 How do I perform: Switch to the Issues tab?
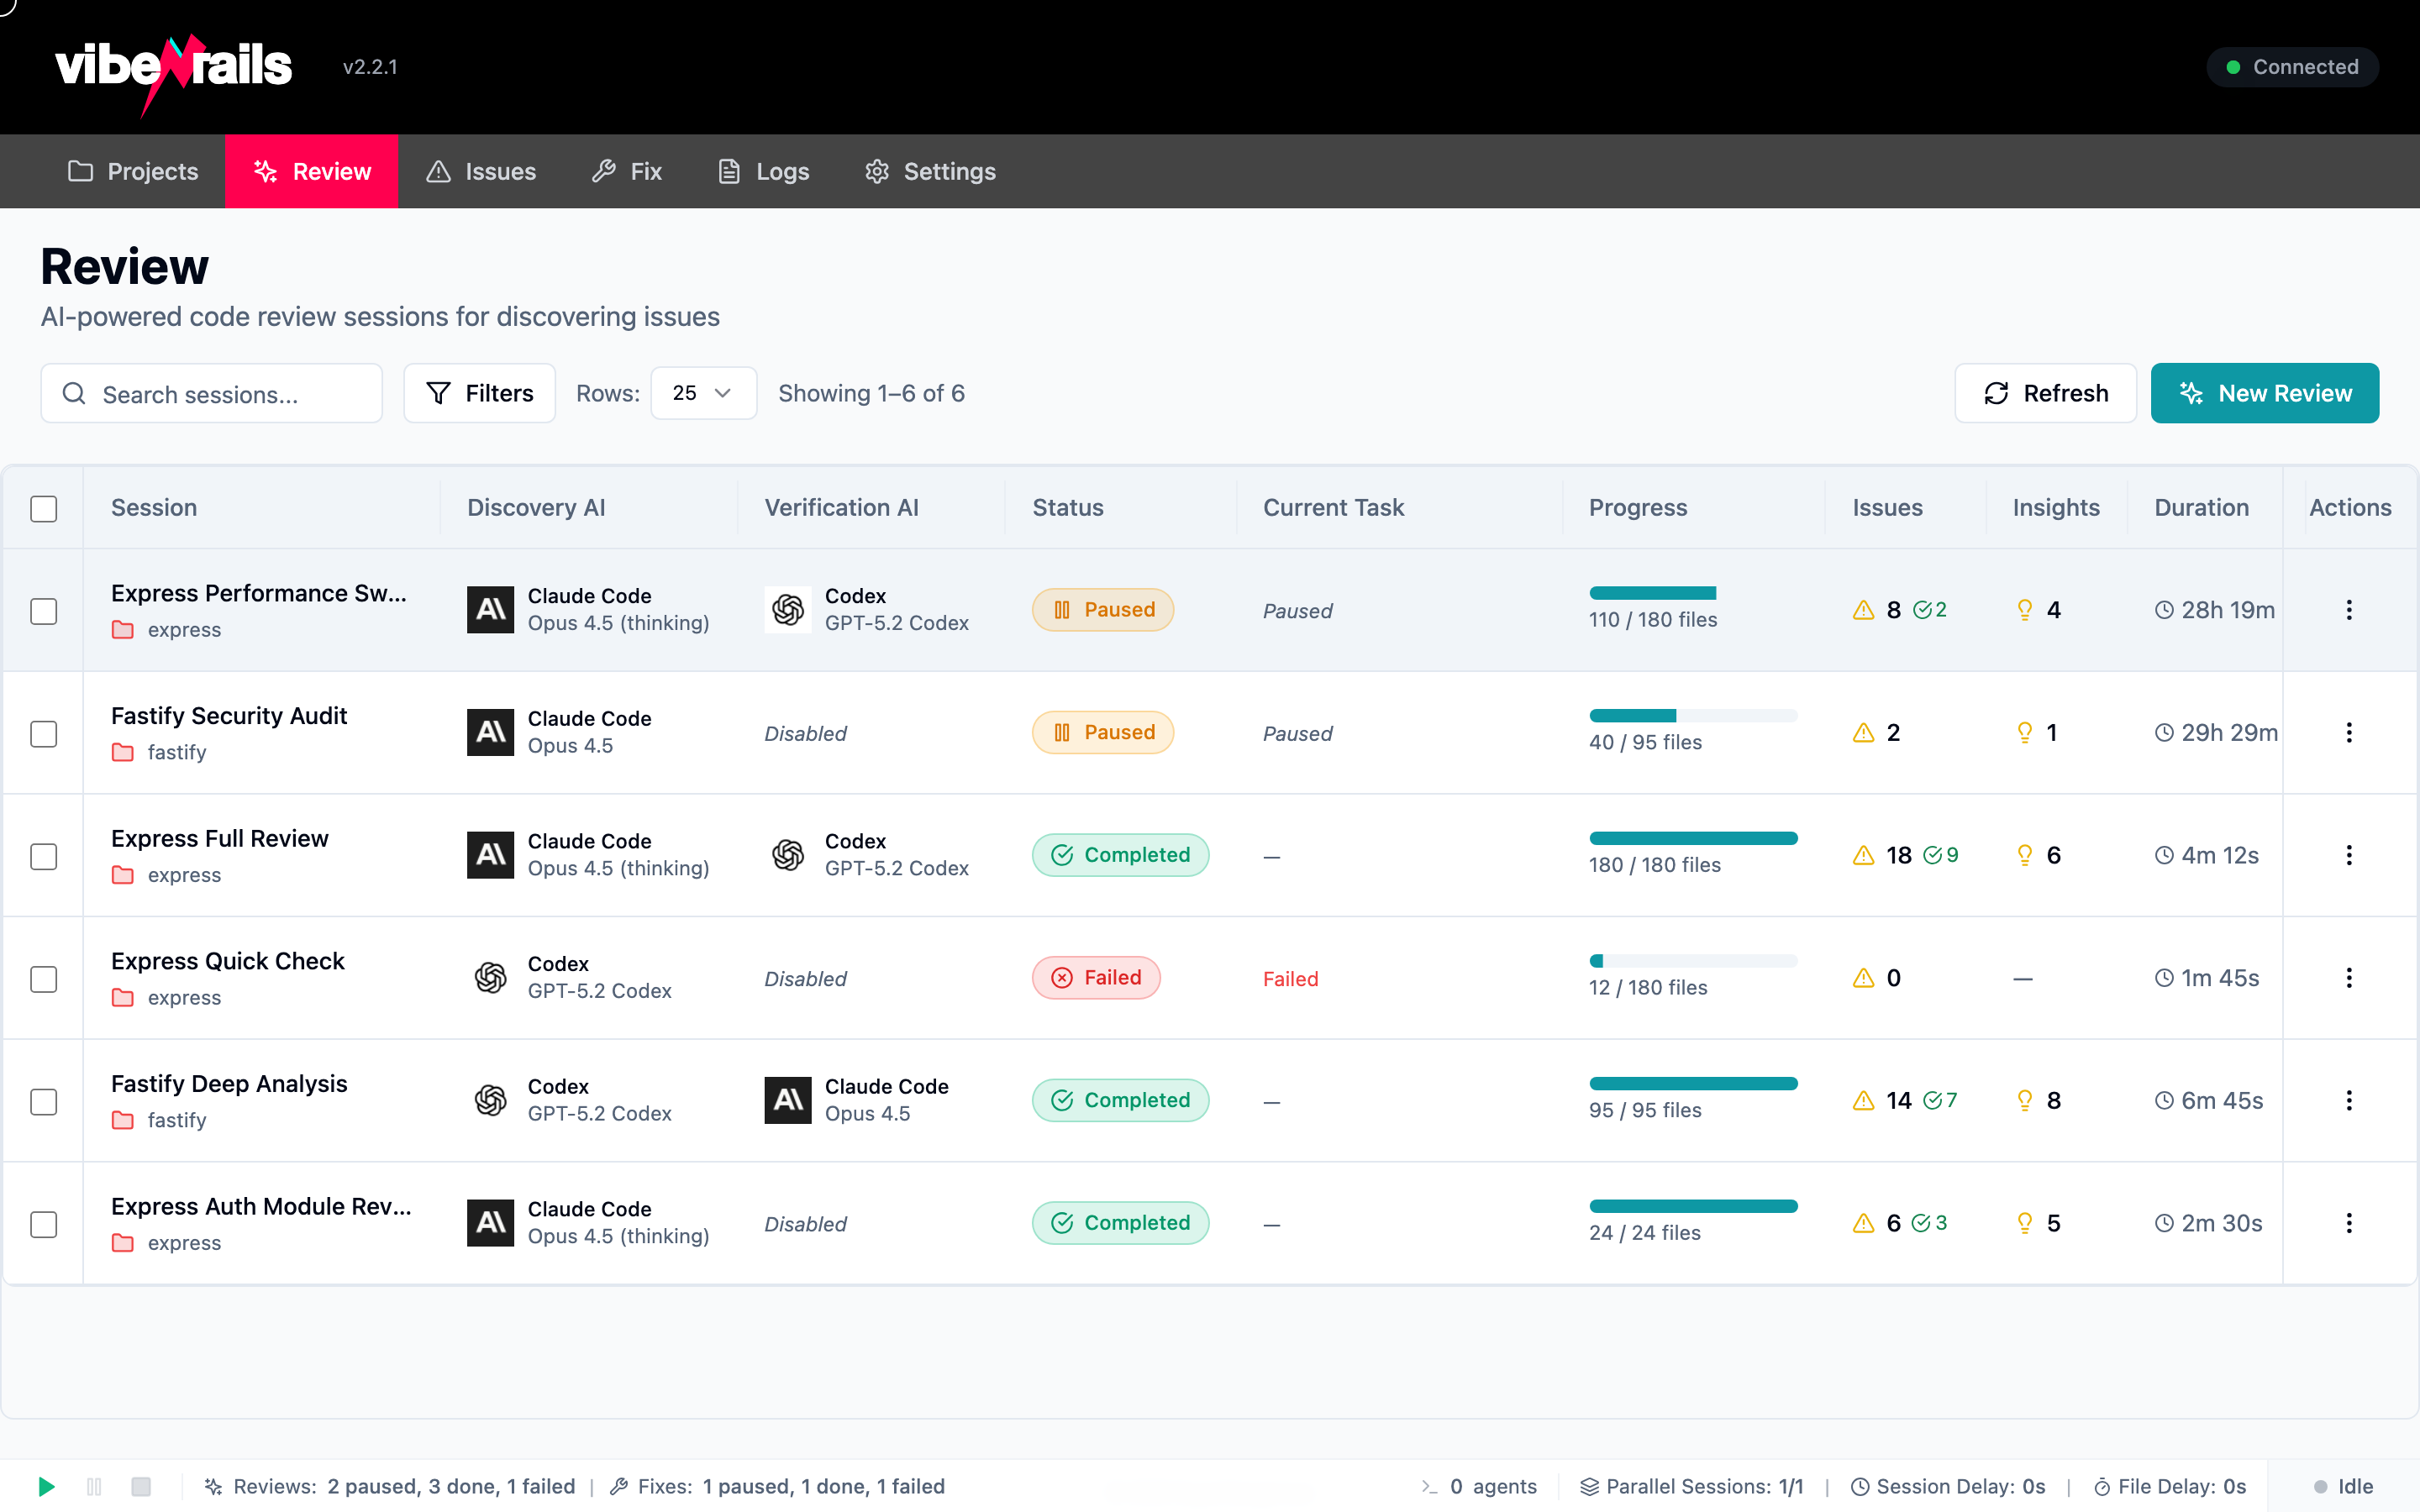click(481, 171)
